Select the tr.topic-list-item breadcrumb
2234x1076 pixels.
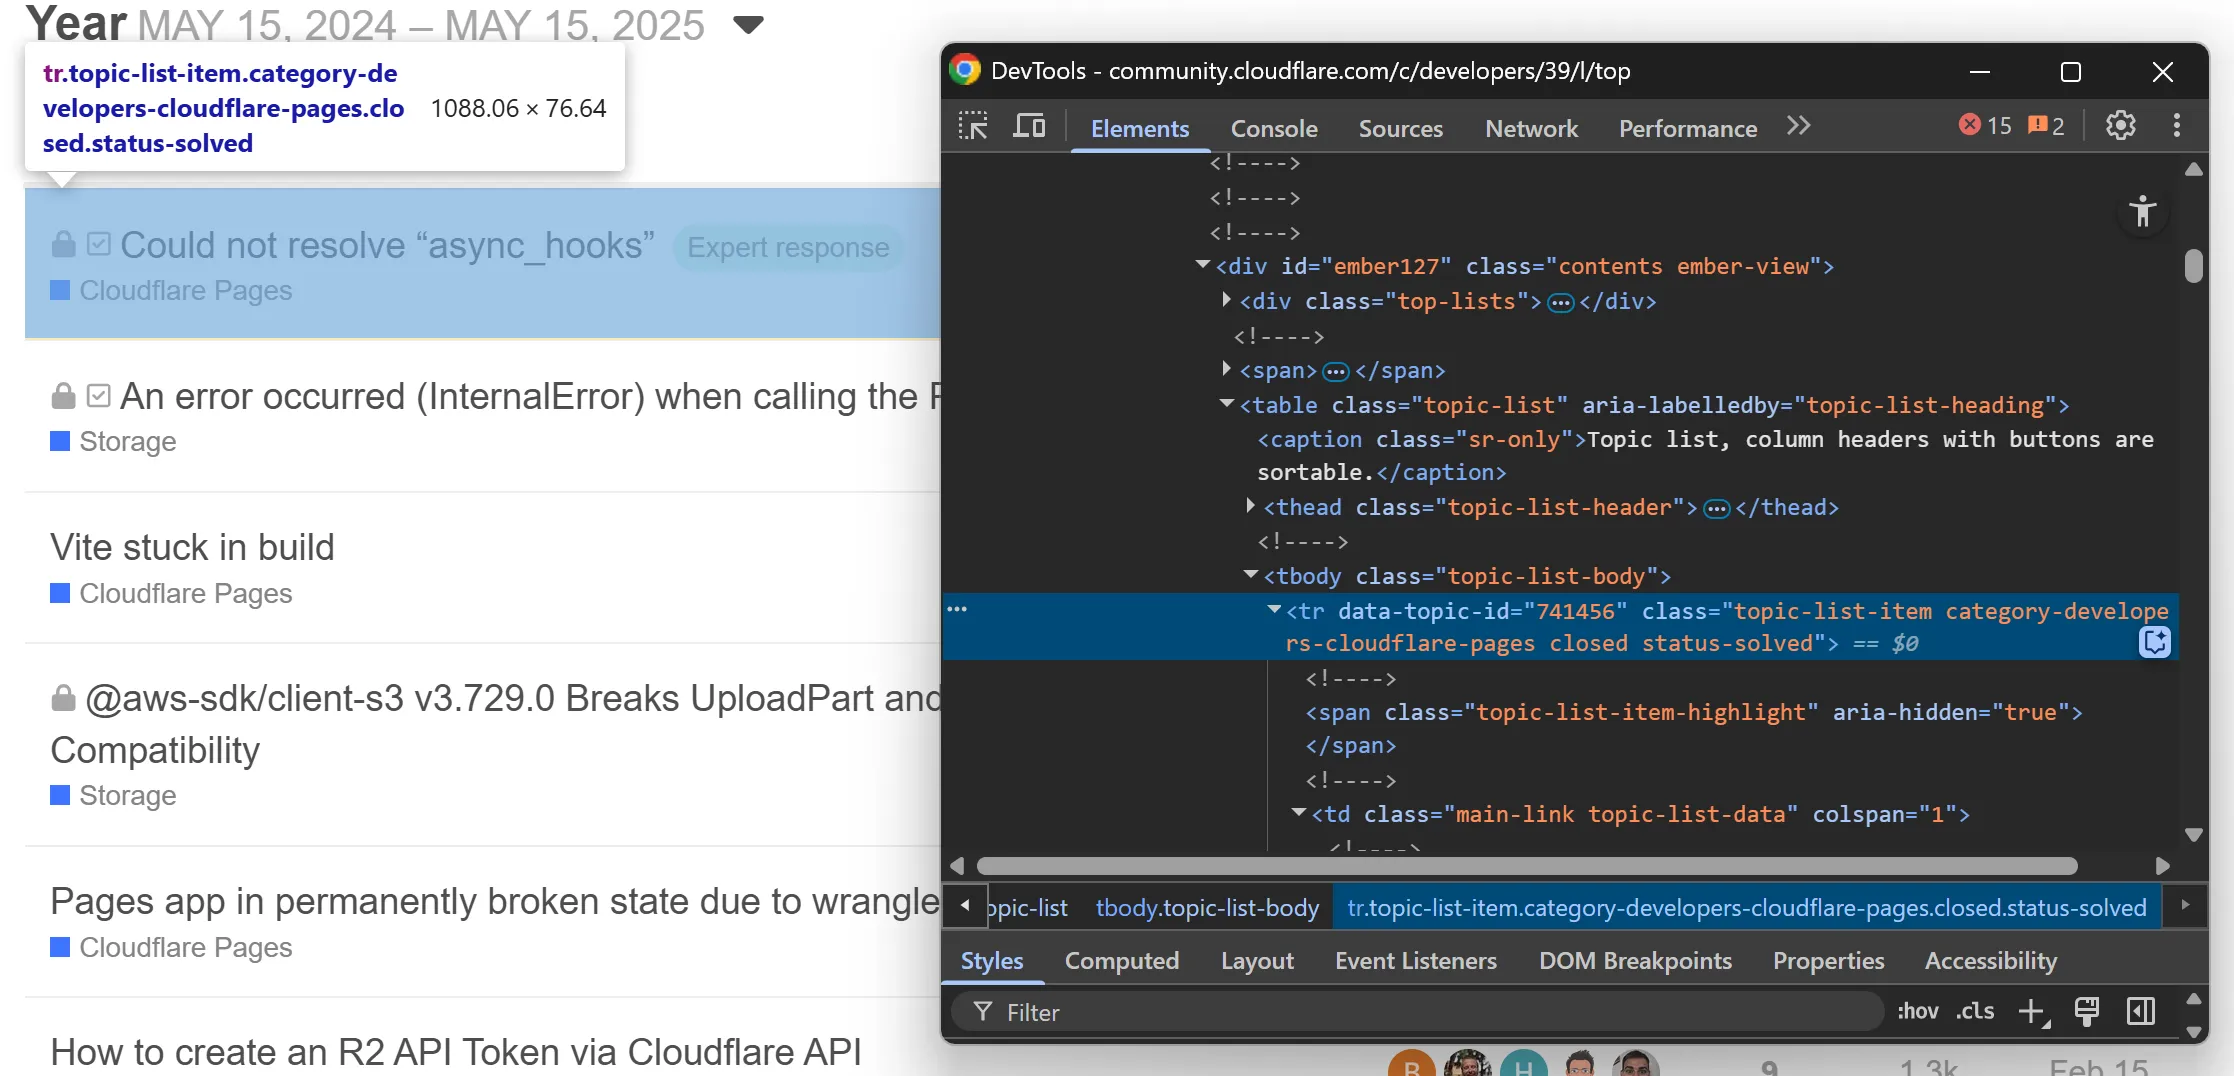tap(1746, 907)
